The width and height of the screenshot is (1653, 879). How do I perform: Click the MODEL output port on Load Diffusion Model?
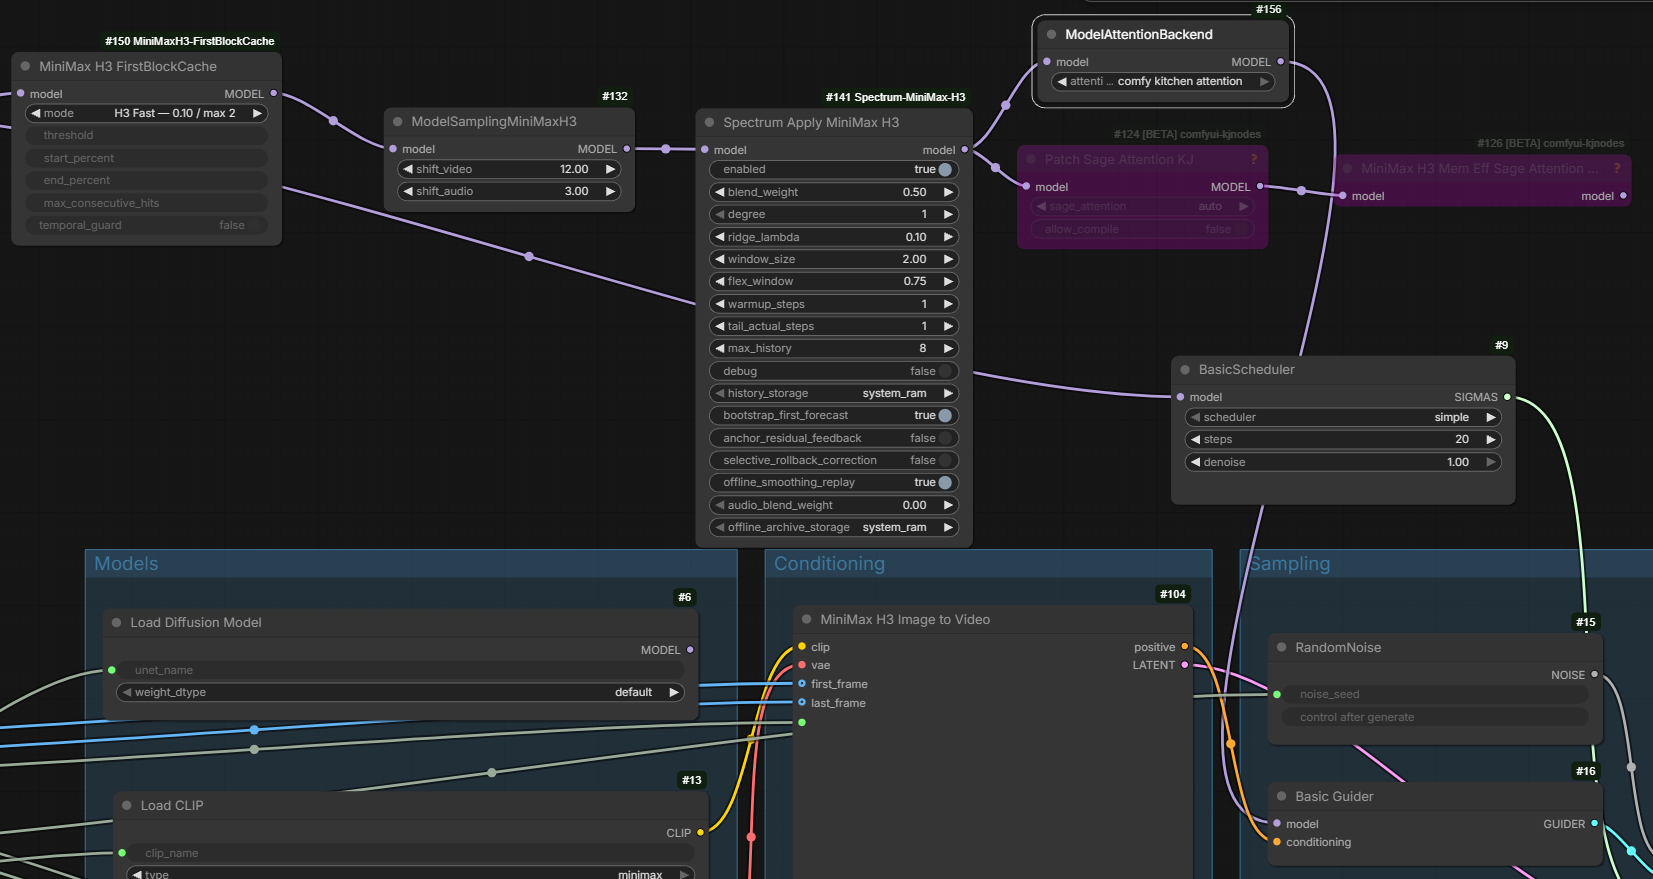pos(690,650)
